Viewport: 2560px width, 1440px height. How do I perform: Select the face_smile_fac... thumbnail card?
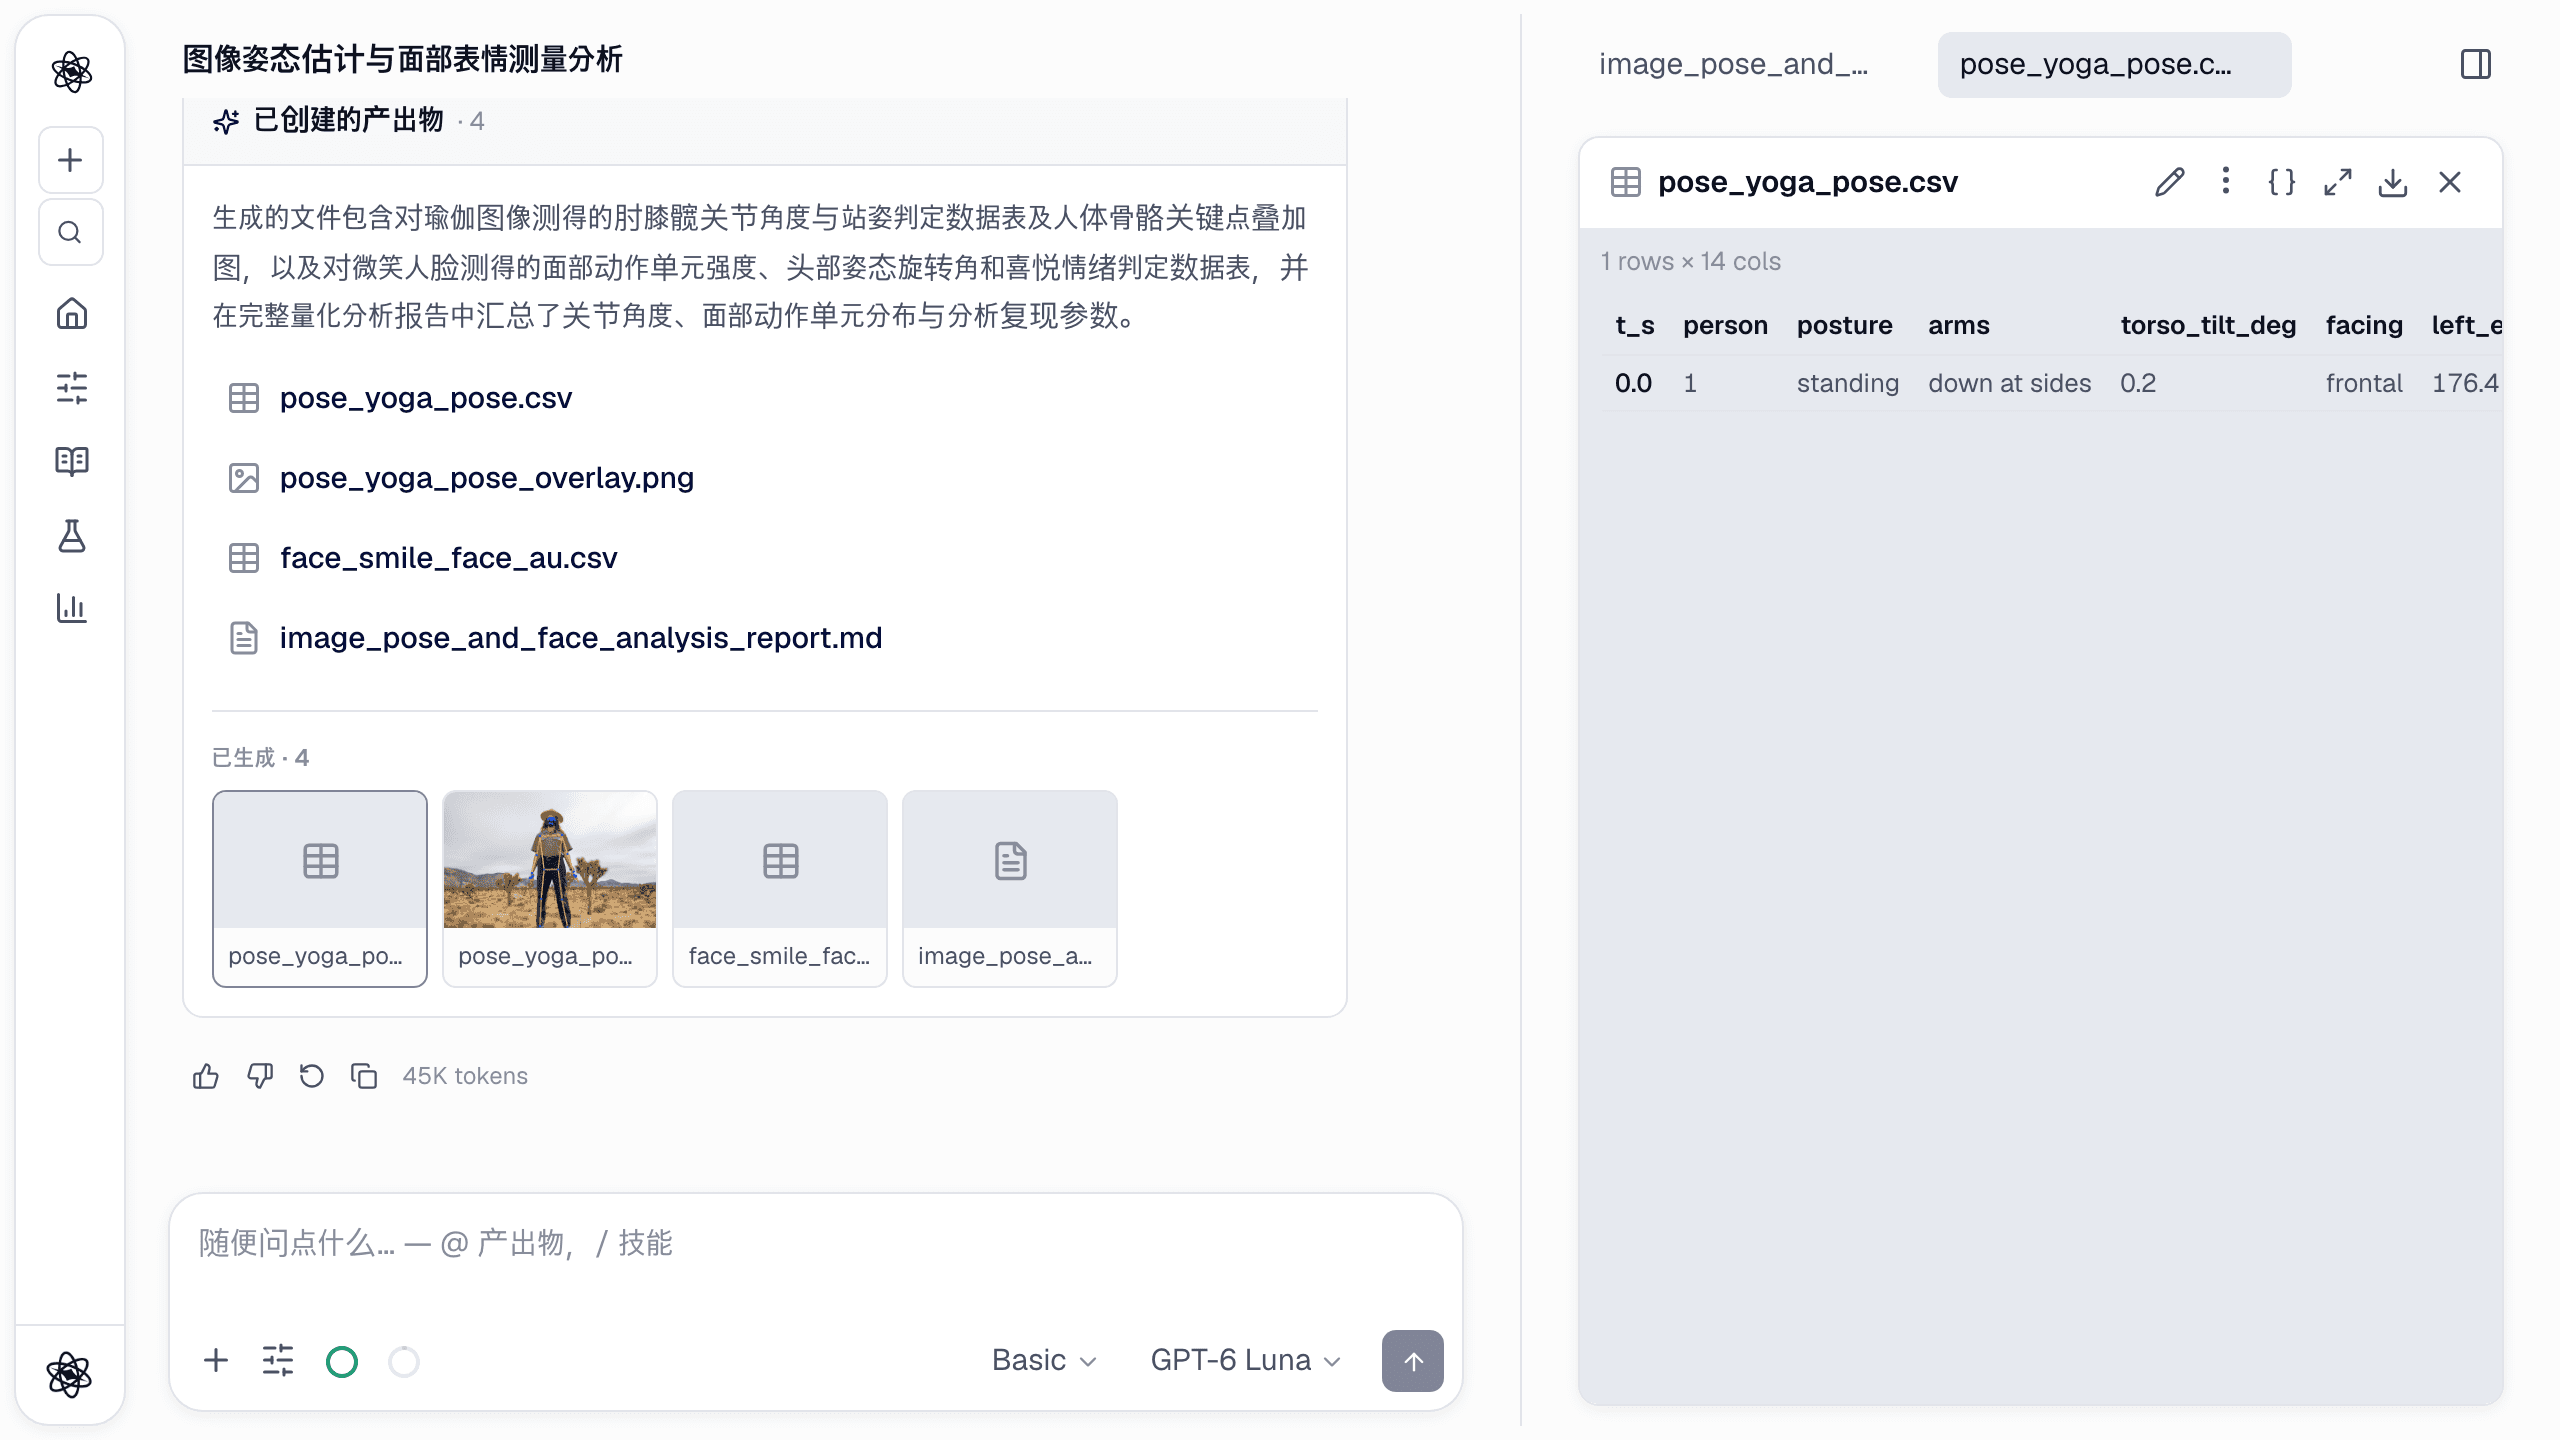780,889
